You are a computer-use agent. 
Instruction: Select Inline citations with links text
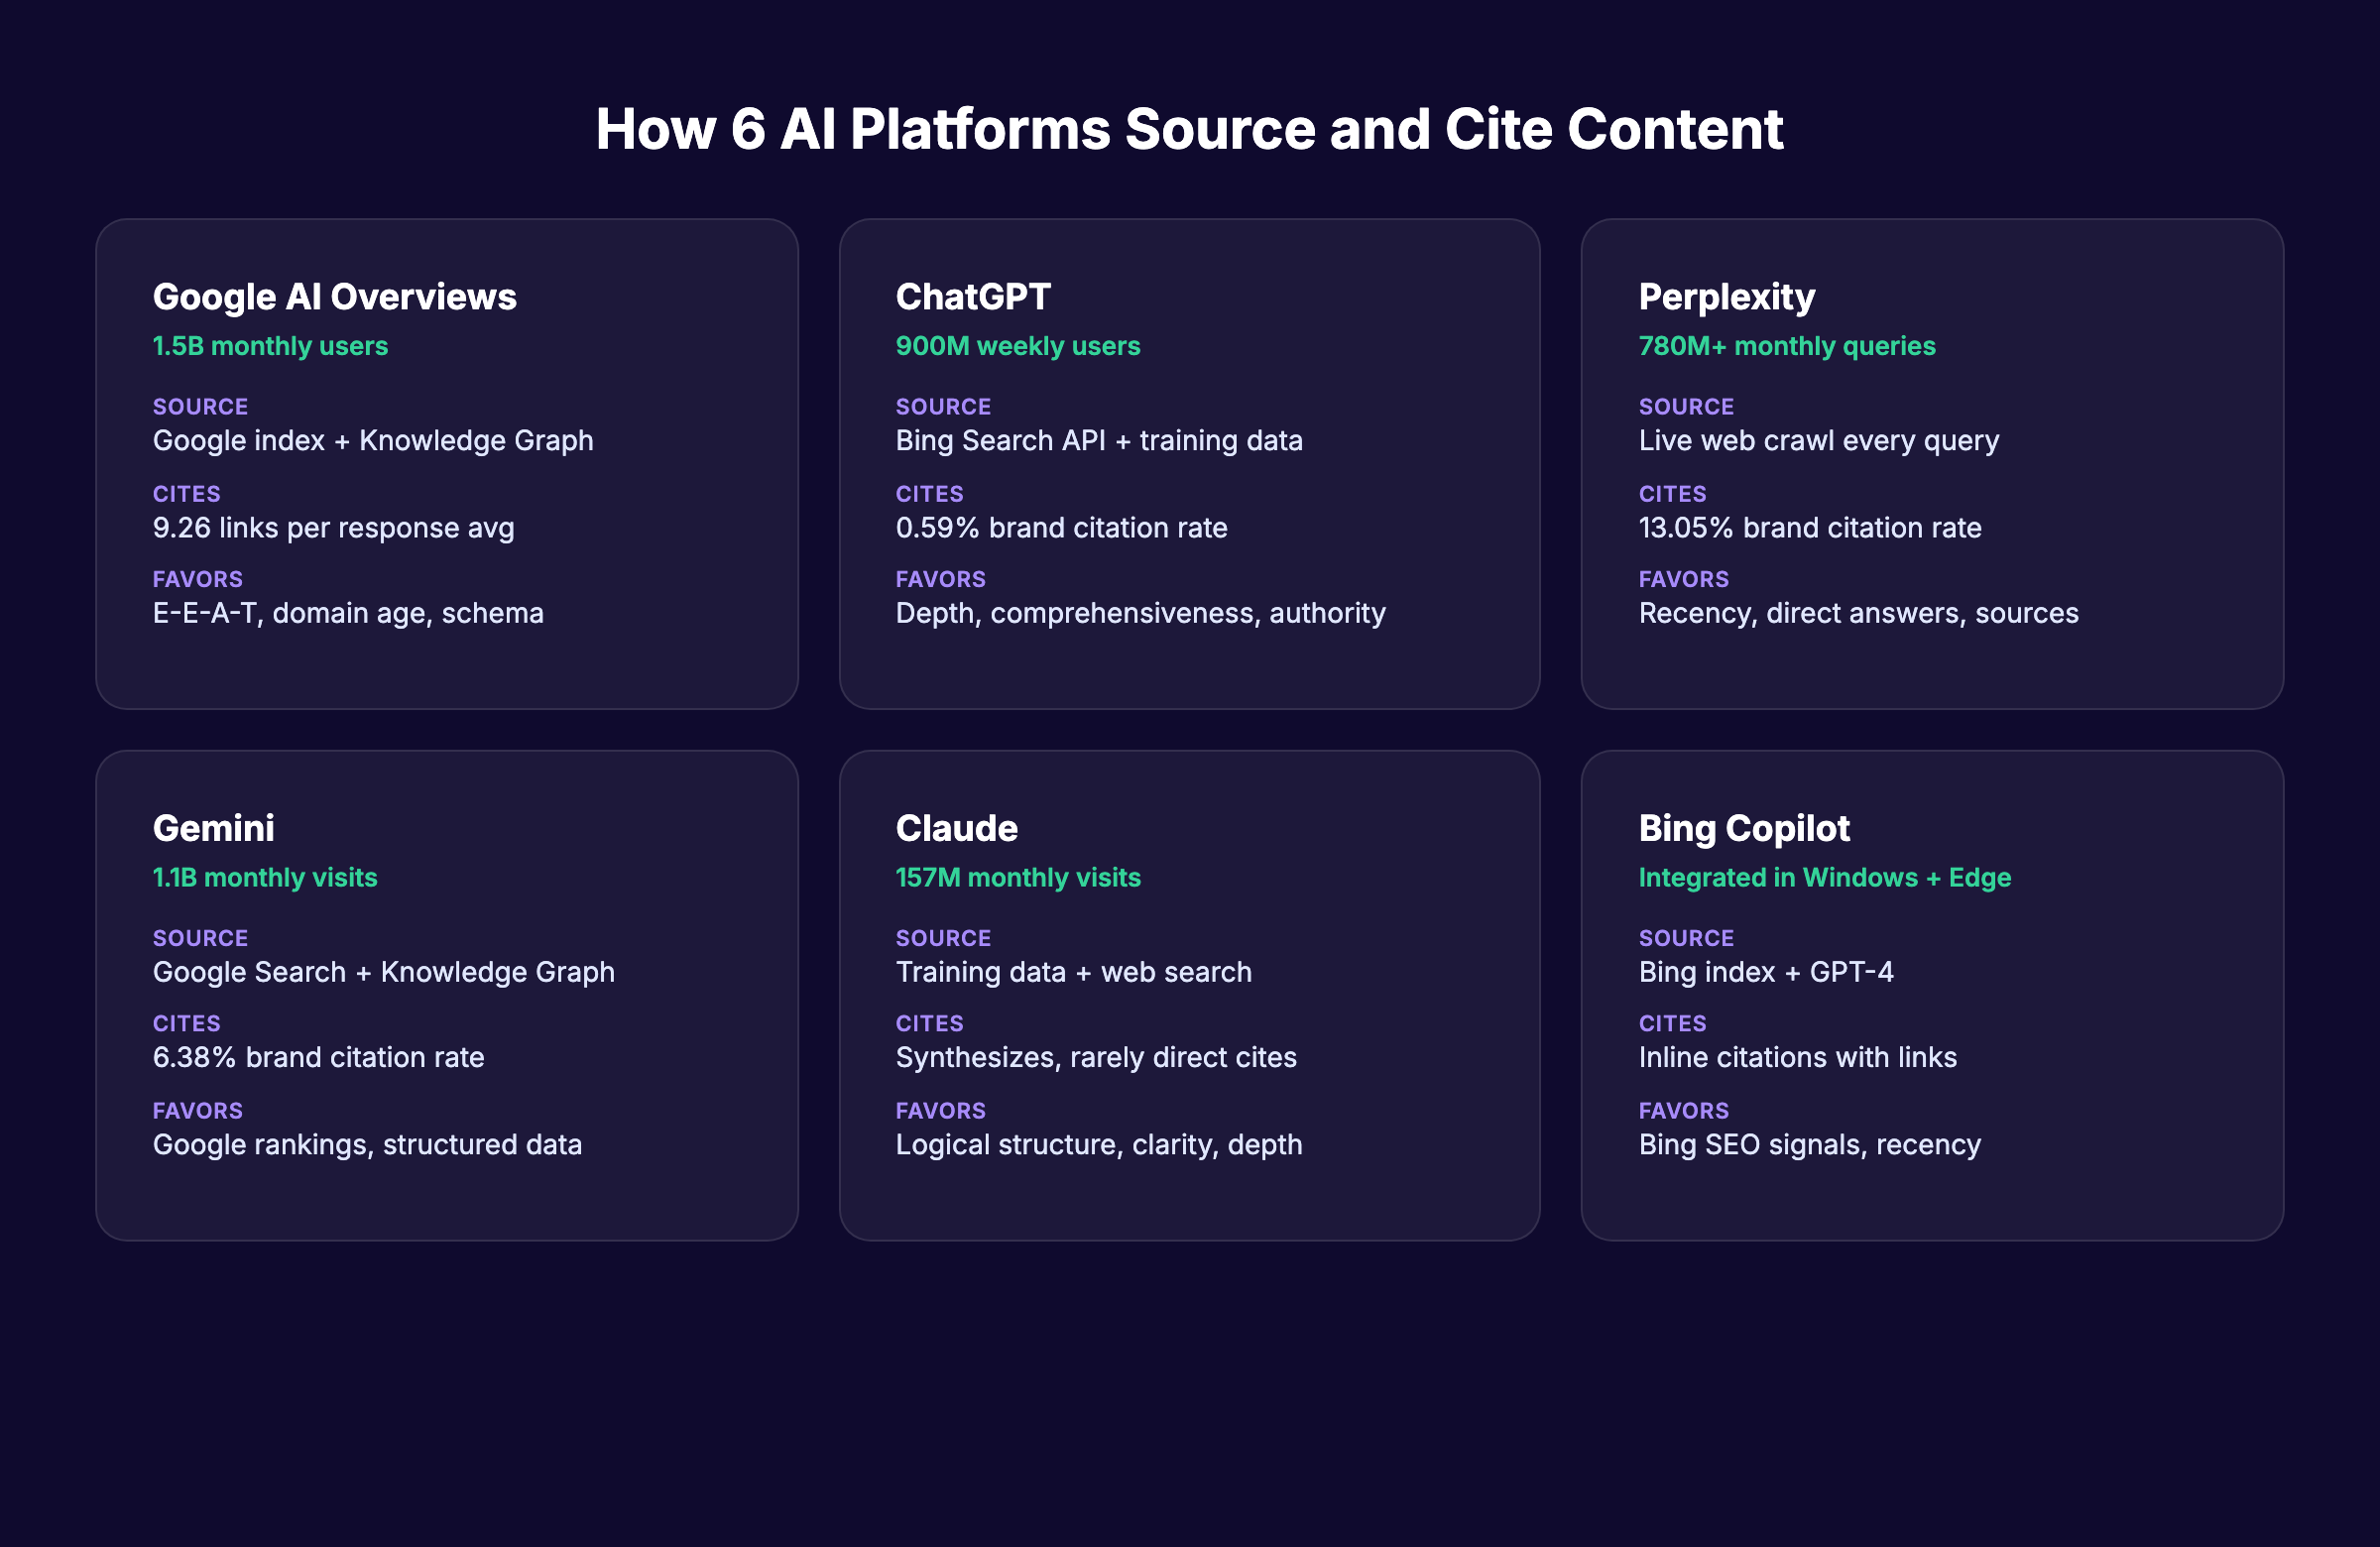pos(1797,1057)
